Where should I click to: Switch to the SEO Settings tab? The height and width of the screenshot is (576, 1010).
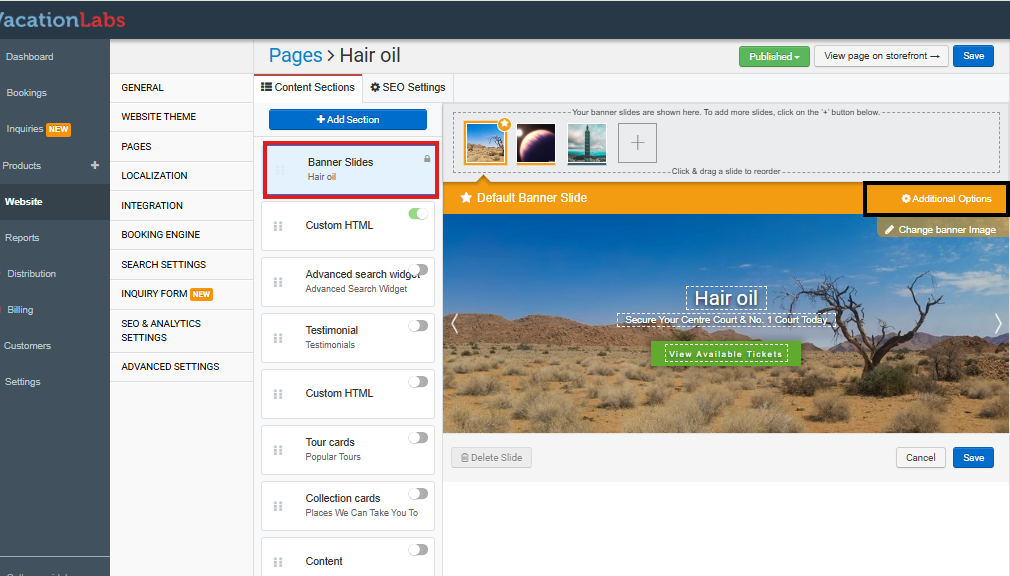pos(407,88)
